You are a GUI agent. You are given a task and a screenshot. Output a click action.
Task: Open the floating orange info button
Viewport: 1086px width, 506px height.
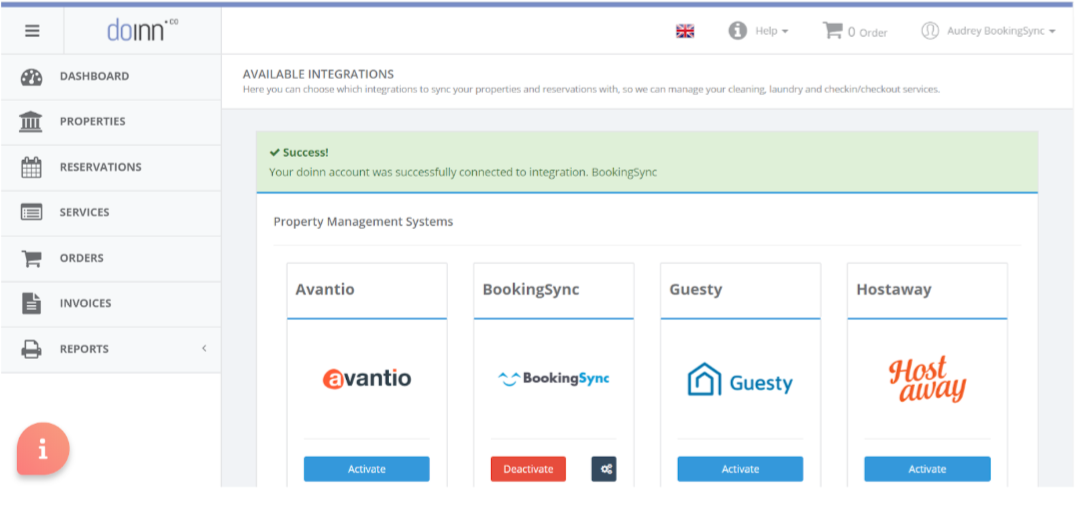click(43, 449)
